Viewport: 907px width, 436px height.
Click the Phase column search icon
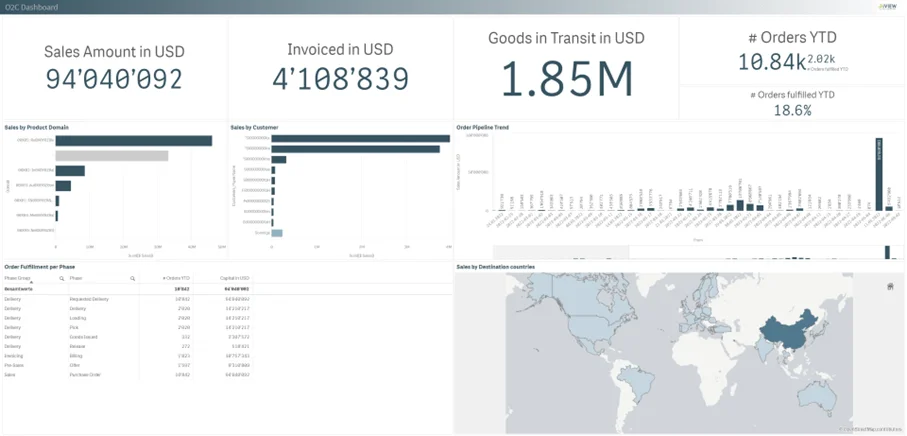click(x=131, y=278)
